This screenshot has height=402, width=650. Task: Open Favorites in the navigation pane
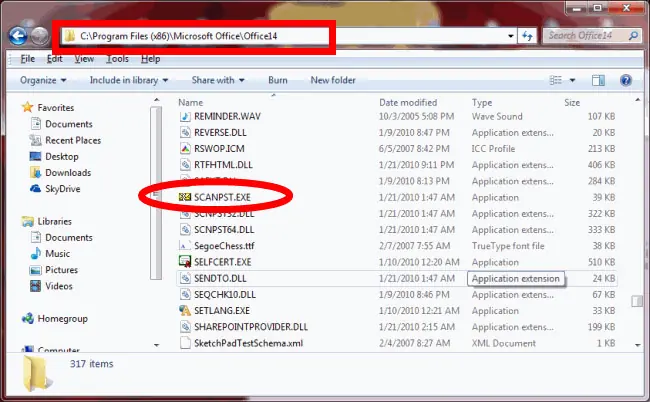point(56,108)
